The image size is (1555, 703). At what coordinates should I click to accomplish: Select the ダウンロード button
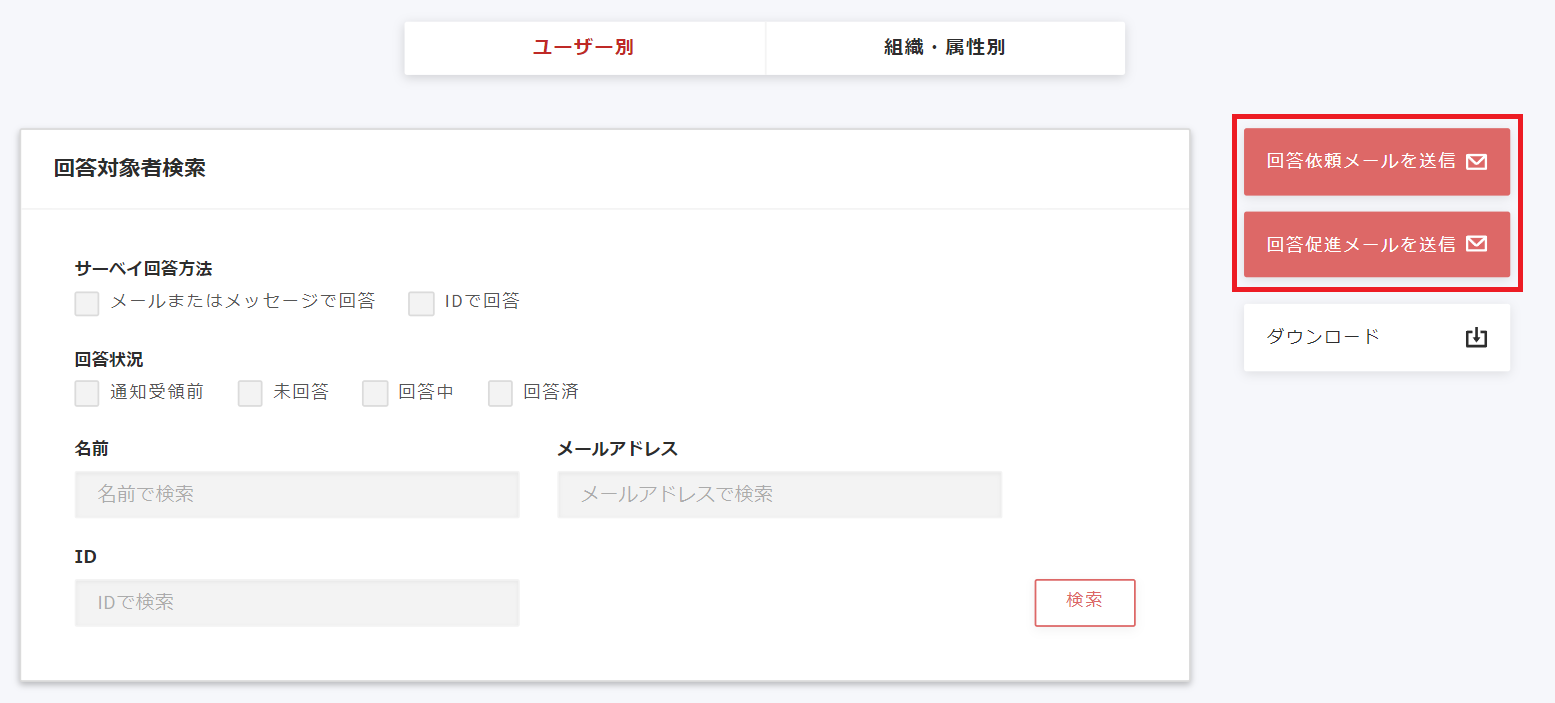pos(1376,338)
